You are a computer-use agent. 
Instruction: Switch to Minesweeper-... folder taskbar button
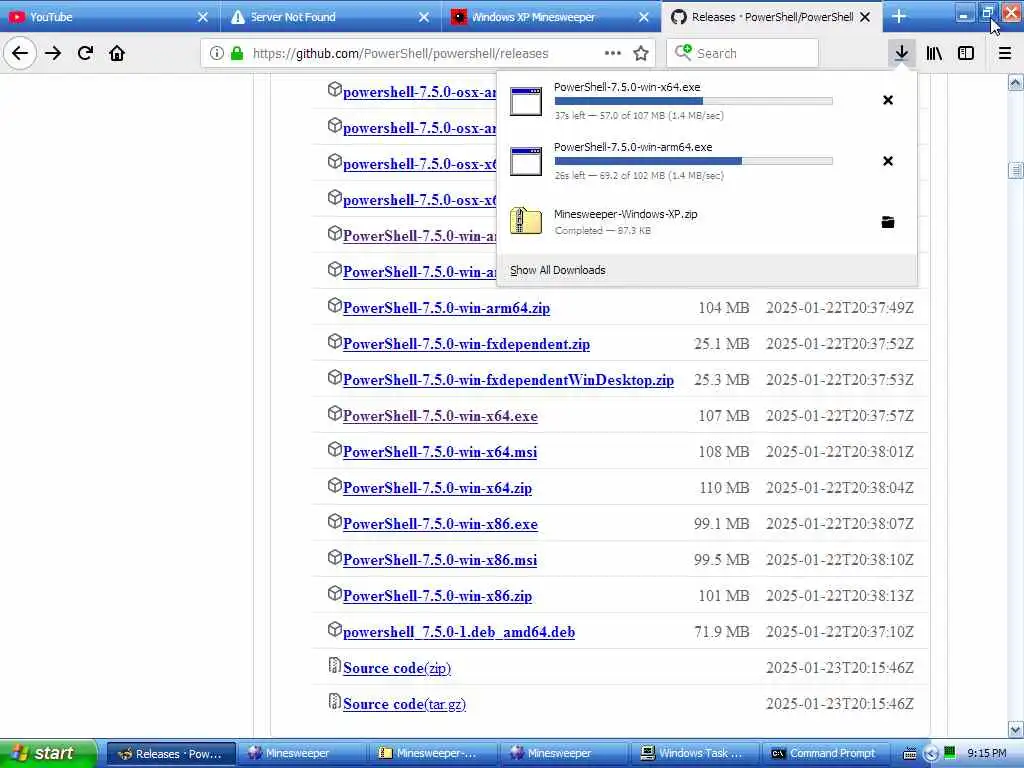[432, 754]
